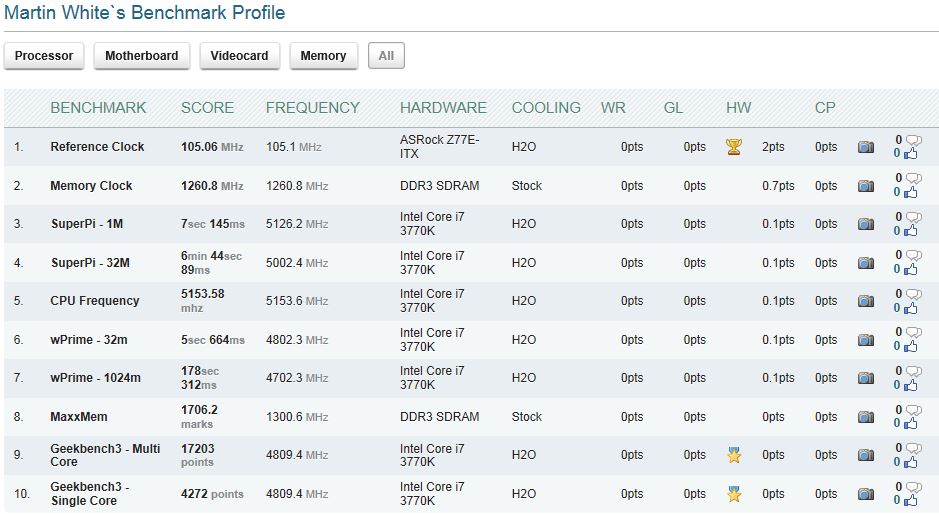
Task: Open camera icon for Geekbench3 - Single Core
Action: [866, 494]
